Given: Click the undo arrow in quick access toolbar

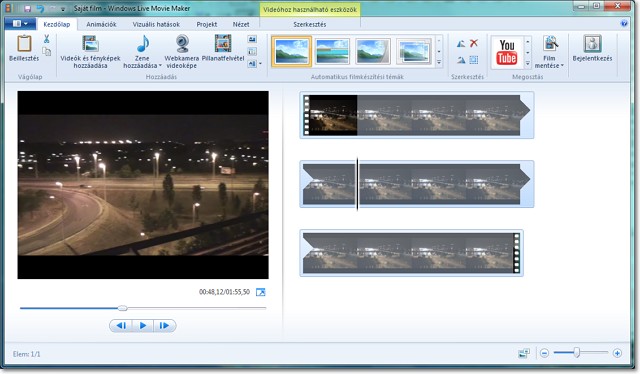Looking at the screenshot, I should 40,8.
